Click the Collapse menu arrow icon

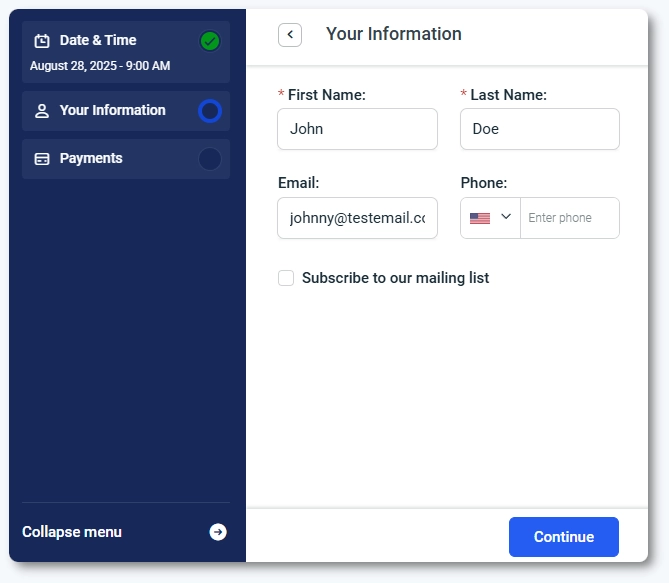tap(218, 532)
